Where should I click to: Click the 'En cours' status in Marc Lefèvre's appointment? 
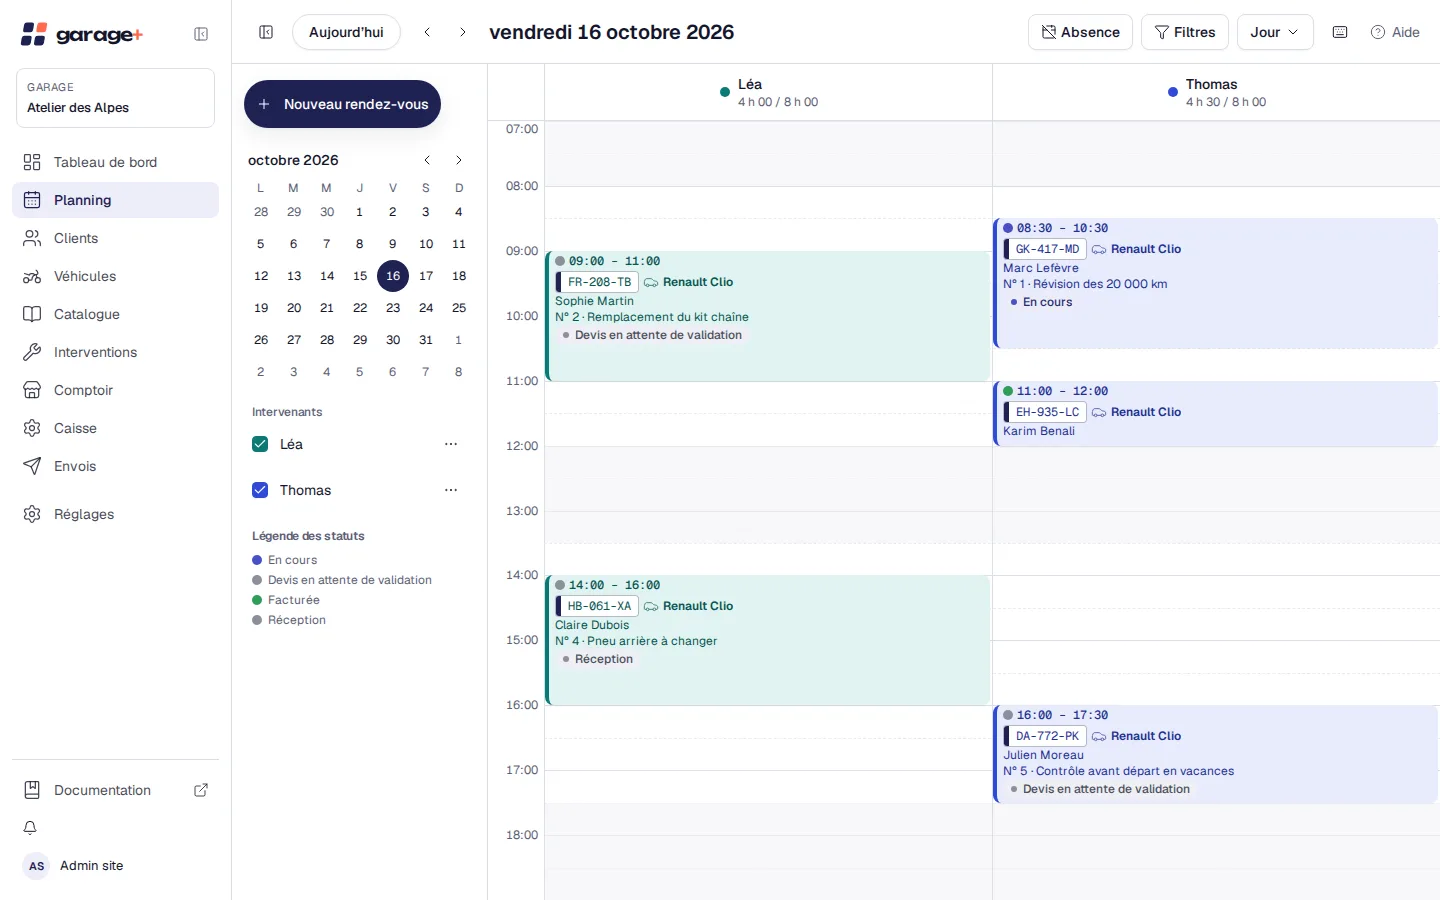tap(1042, 302)
